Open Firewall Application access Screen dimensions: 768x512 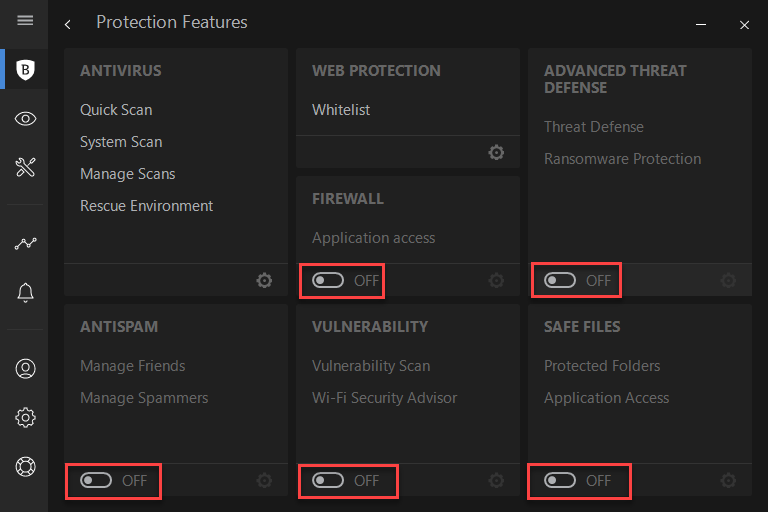click(x=374, y=238)
